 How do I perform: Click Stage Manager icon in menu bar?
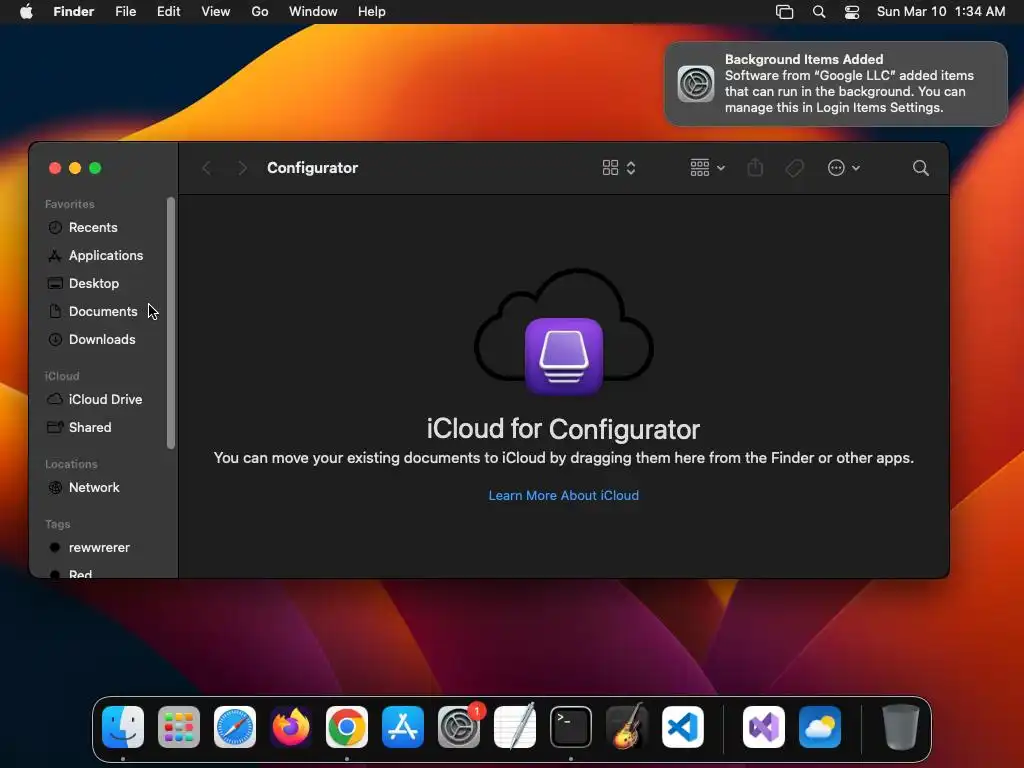coord(784,12)
